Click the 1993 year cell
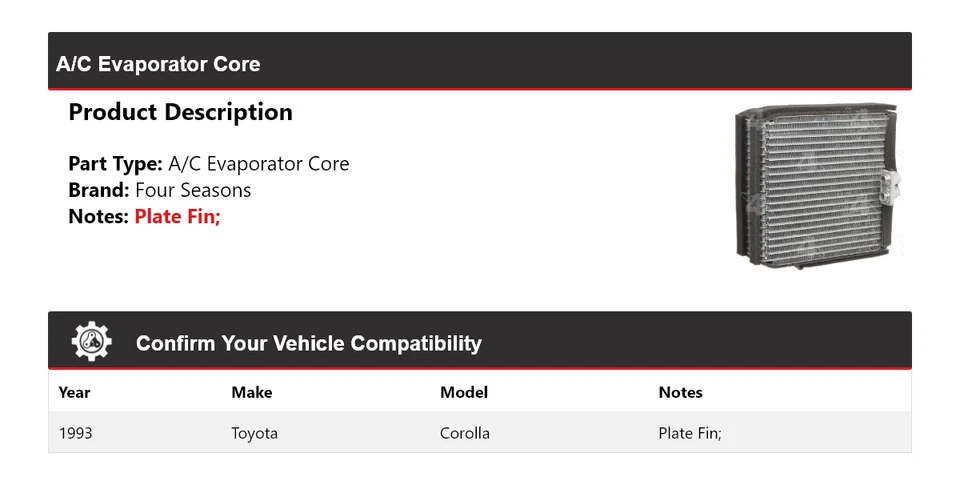The height and width of the screenshot is (485, 960). [x=76, y=433]
